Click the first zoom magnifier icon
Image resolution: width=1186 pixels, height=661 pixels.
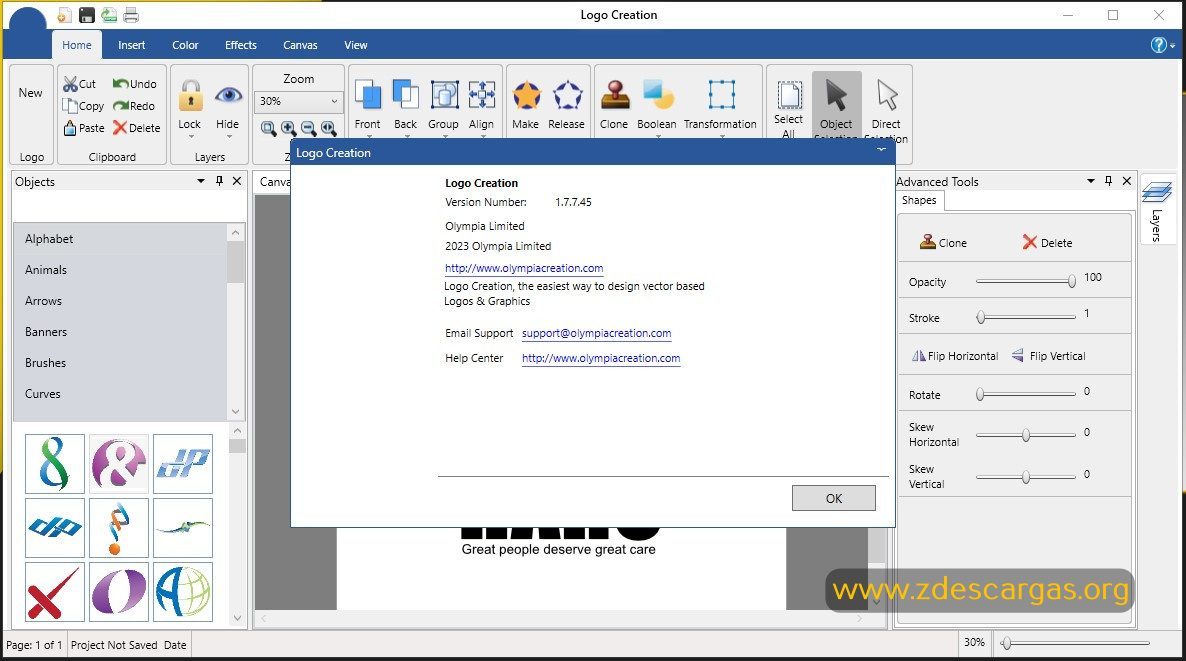click(x=269, y=129)
